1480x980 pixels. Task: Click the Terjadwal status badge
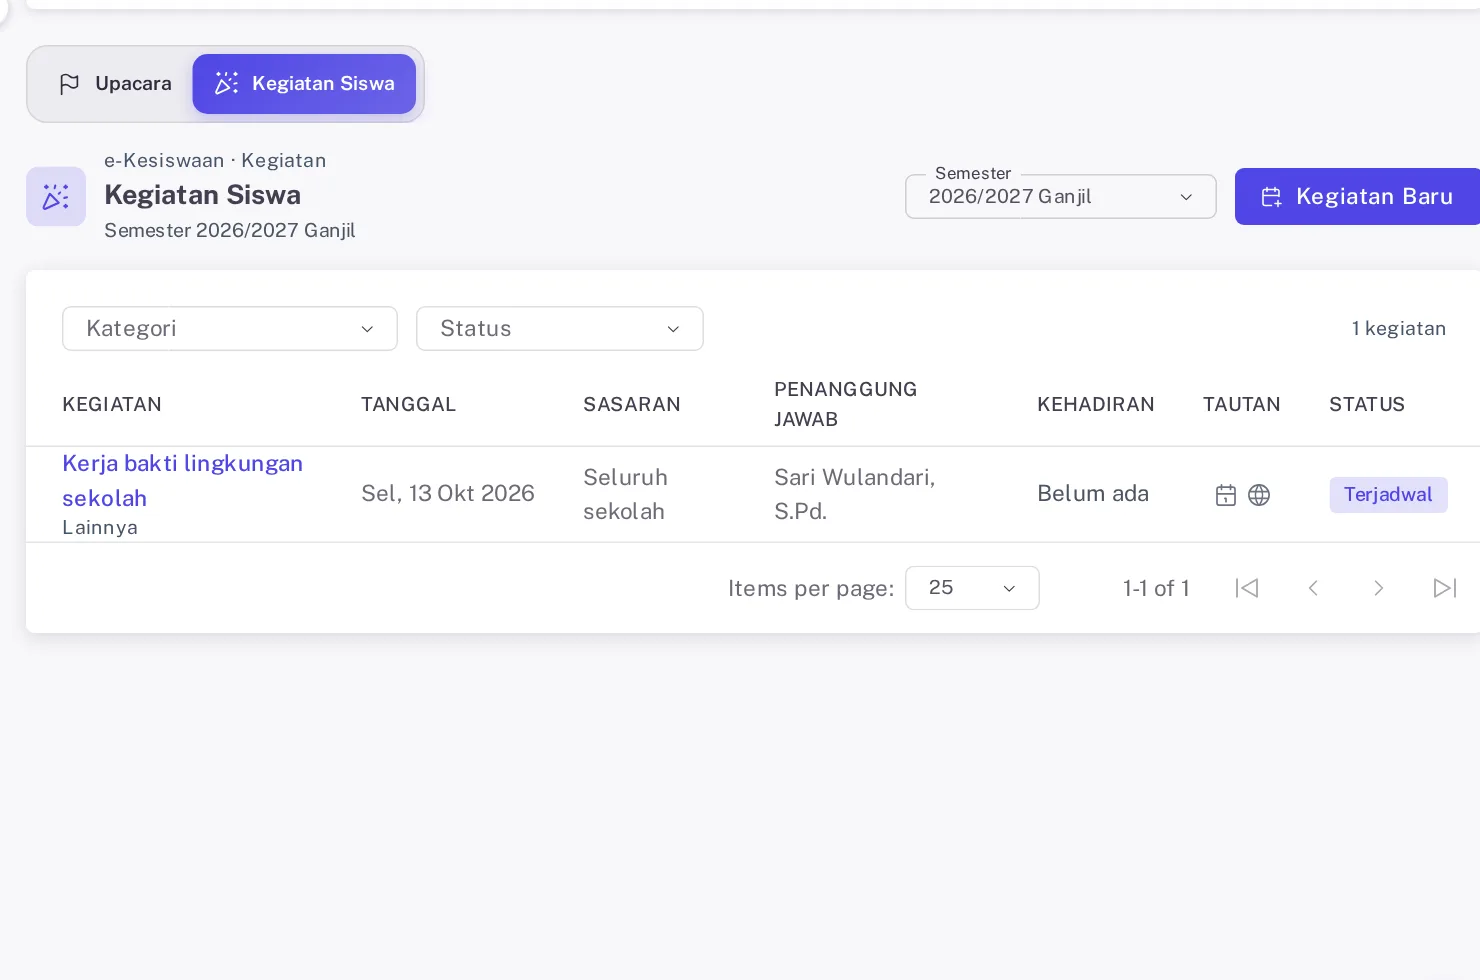pyautogui.click(x=1388, y=495)
